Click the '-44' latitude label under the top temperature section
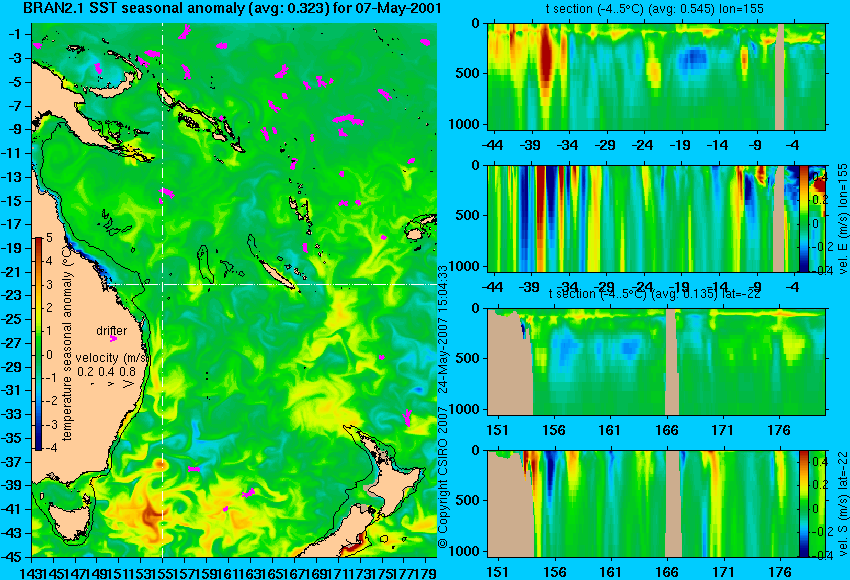This screenshot has width=850, height=580. (493, 145)
